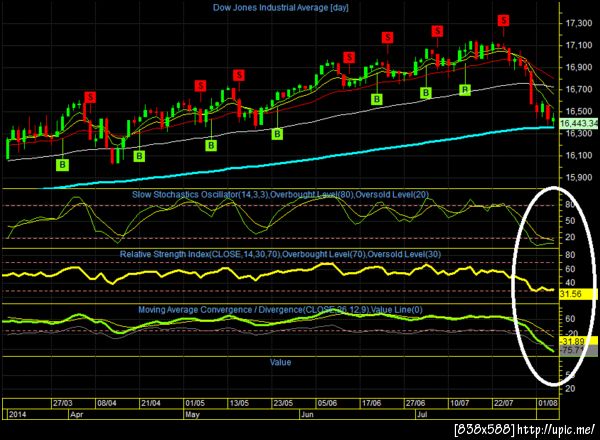Click the Relative Strength Index panel title
Image resolution: width=600 pixels, height=440 pixels.
[280, 254]
